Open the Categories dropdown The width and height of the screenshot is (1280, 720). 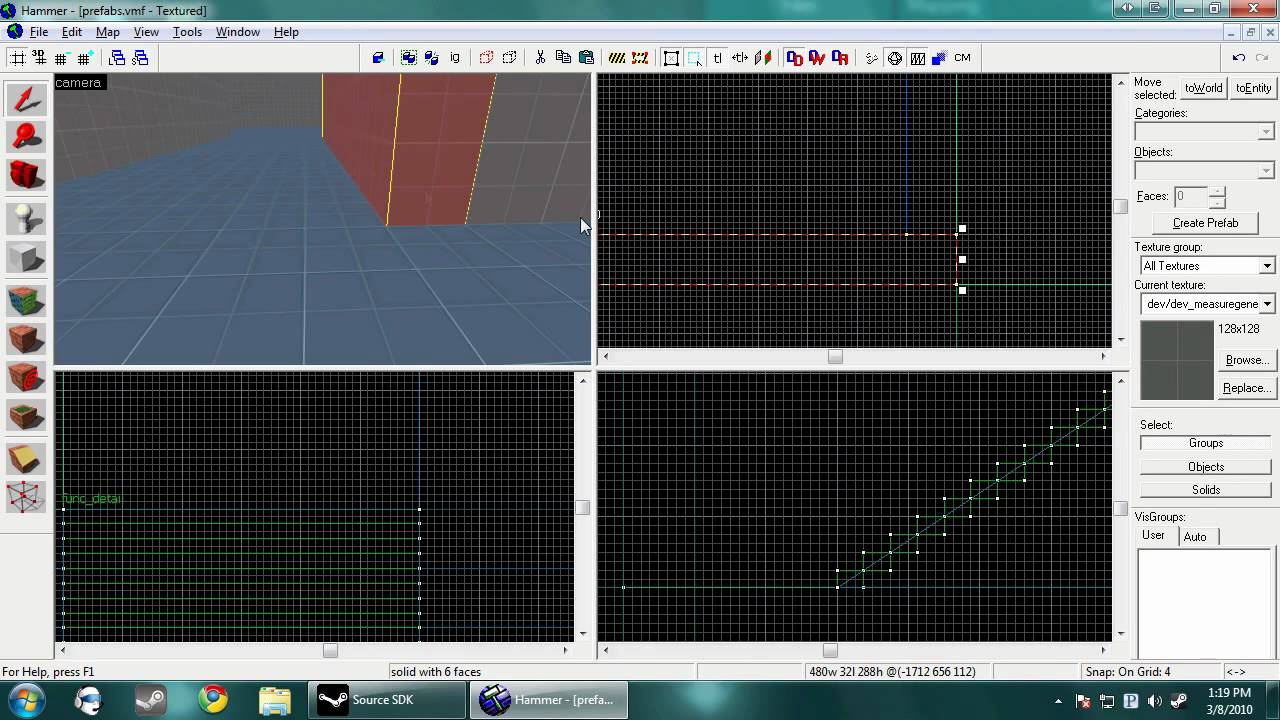point(1204,132)
